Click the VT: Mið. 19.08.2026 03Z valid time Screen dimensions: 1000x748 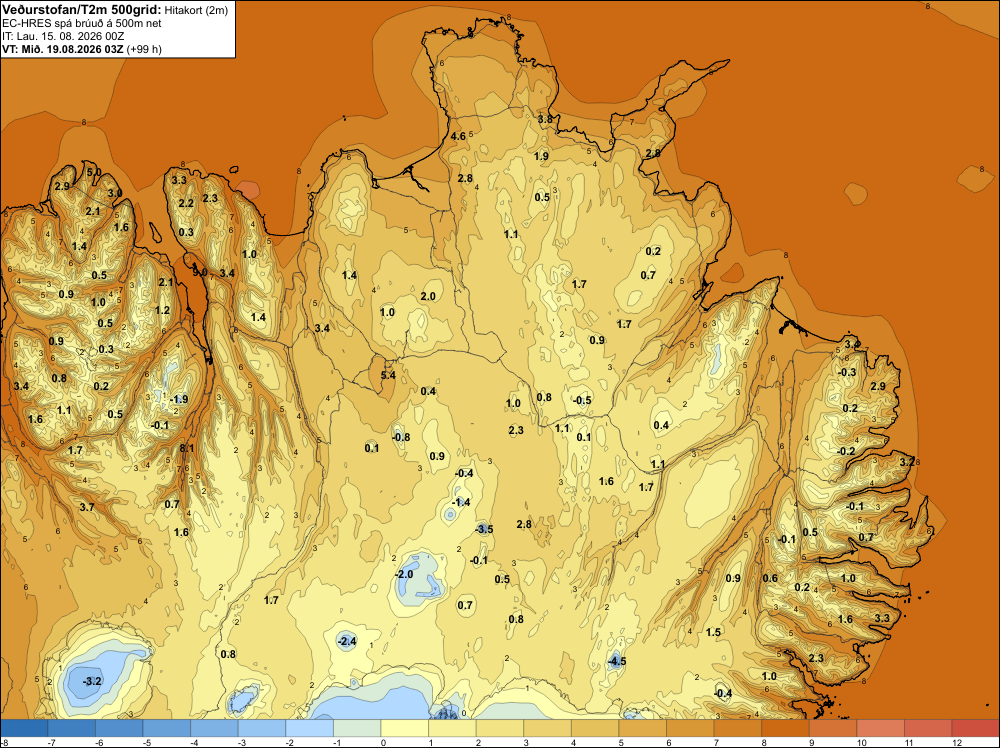click(62, 49)
